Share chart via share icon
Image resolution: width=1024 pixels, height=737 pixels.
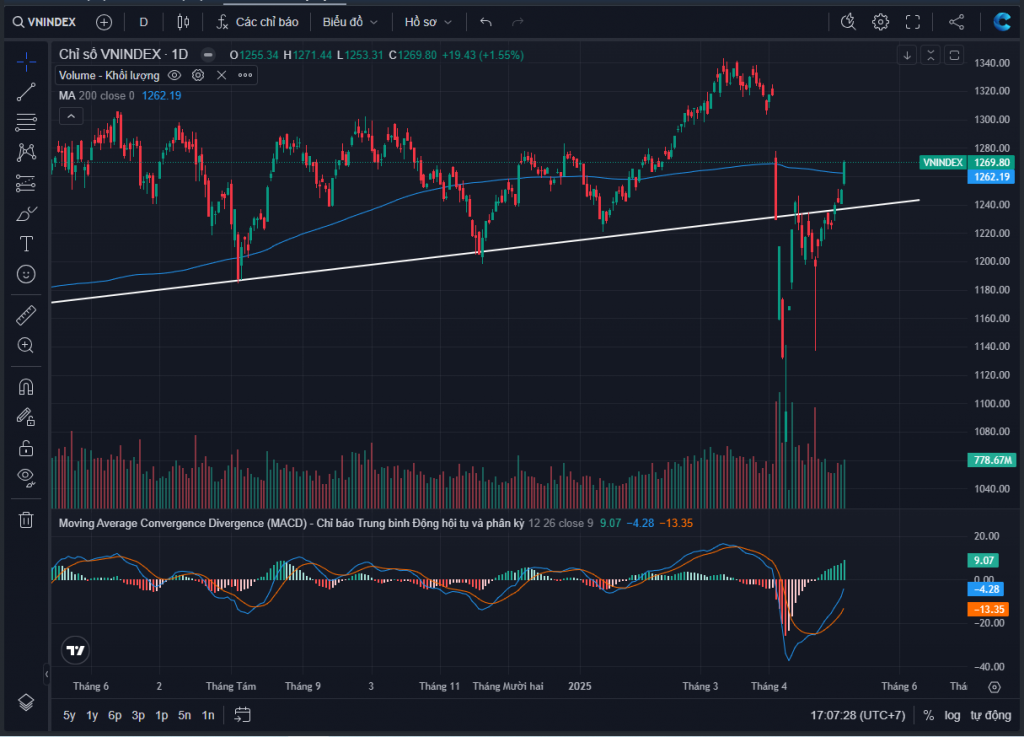click(x=957, y=22)
